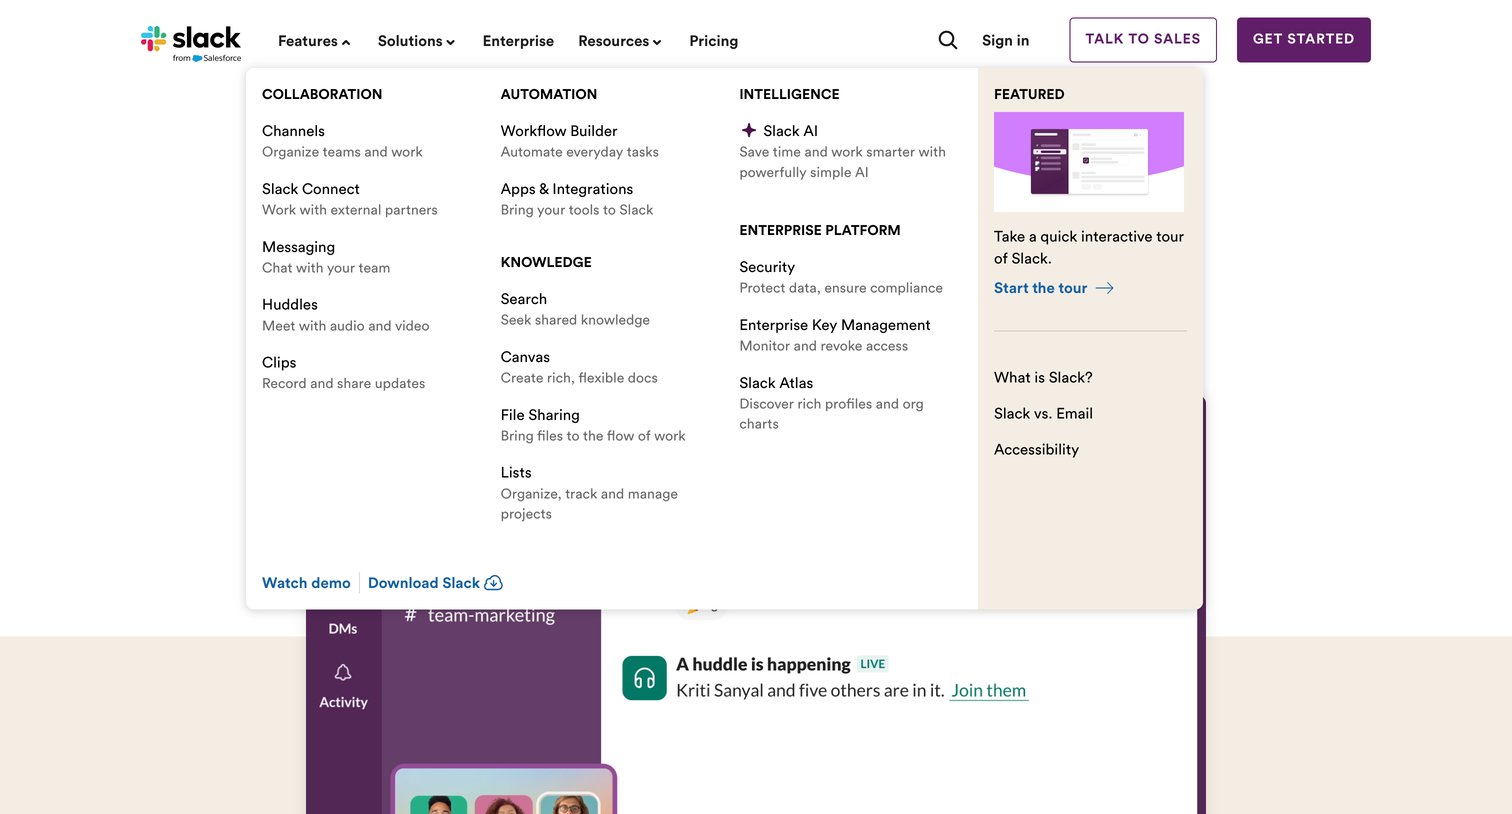Click the Slack logo
This screenshot has height=814, width=1512.
point(191,43)
